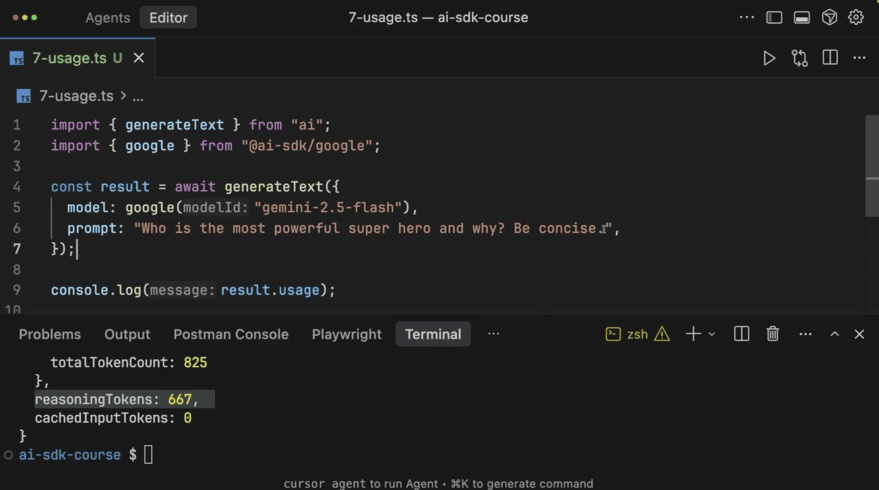Run the file with play icon
The image size is (879, 490).
[x=769, y=58]
